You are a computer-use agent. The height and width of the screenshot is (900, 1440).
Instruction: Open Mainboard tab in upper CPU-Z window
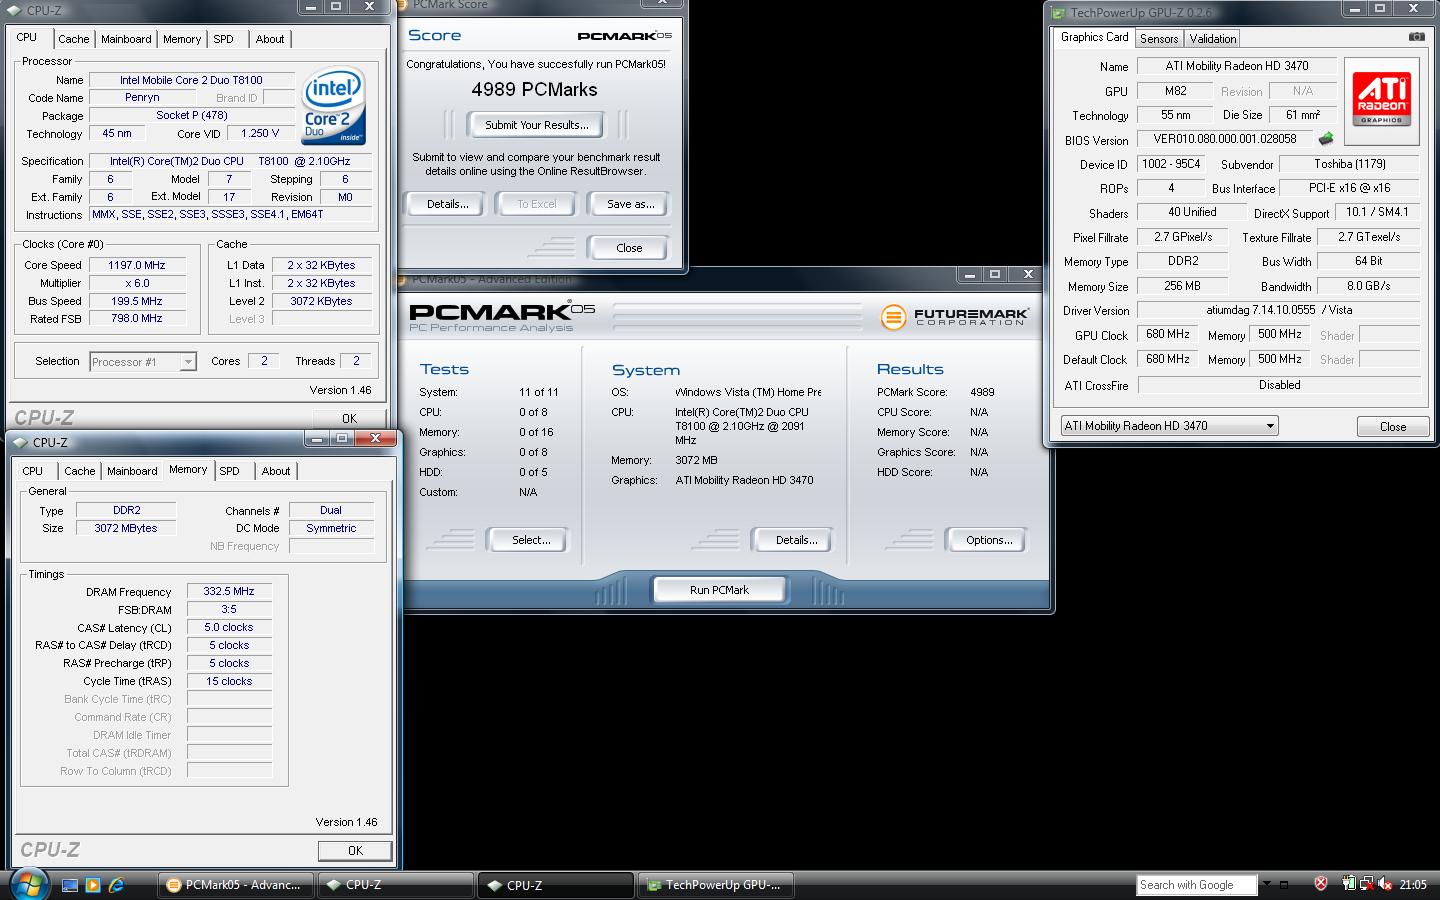126,39
